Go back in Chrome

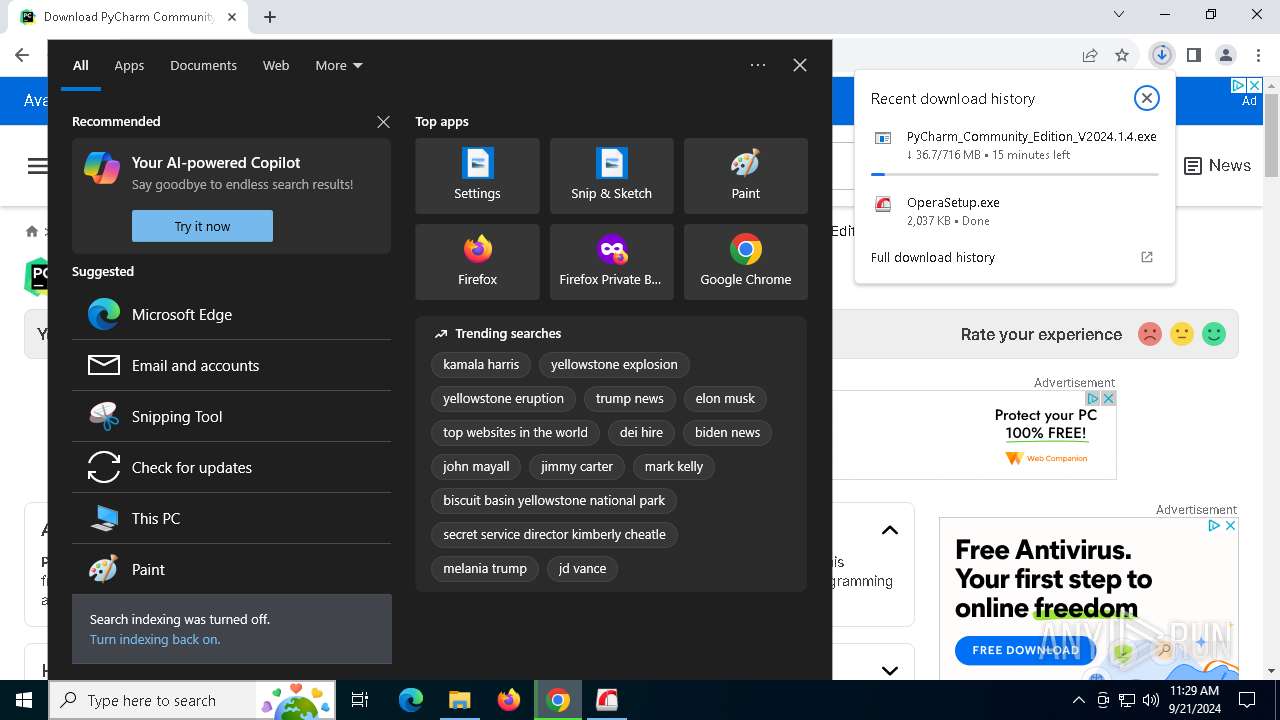pos(22,55)
